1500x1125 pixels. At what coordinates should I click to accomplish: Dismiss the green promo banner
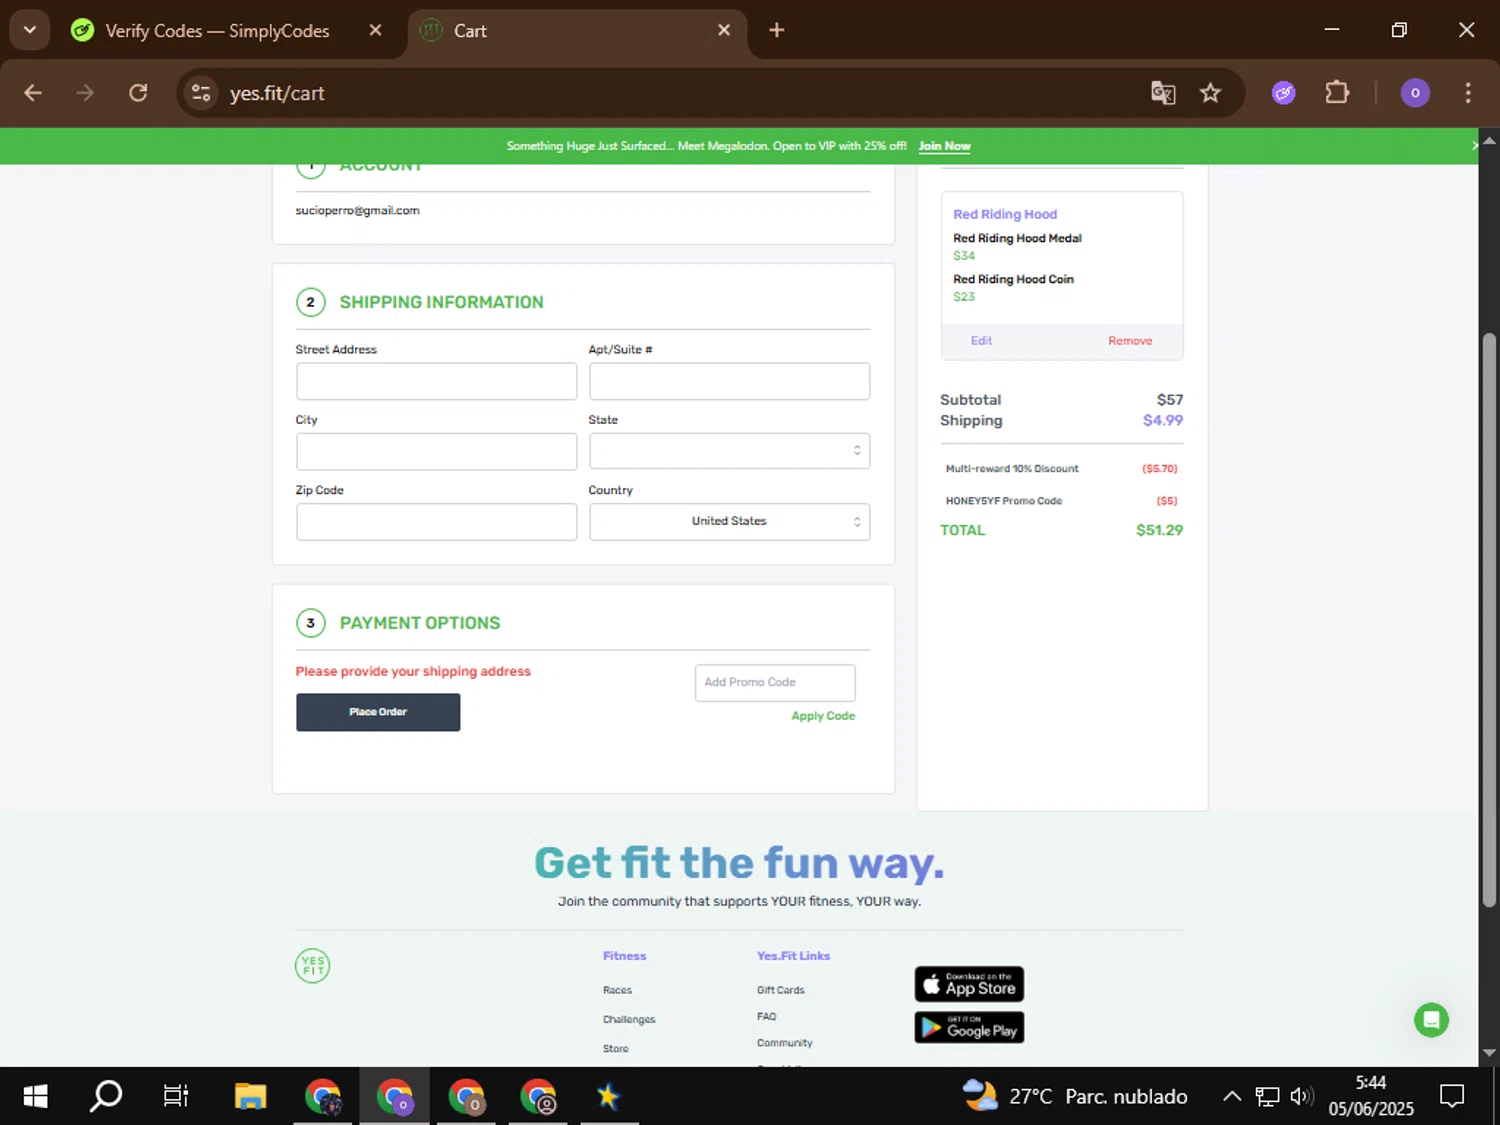(1474, 146)
